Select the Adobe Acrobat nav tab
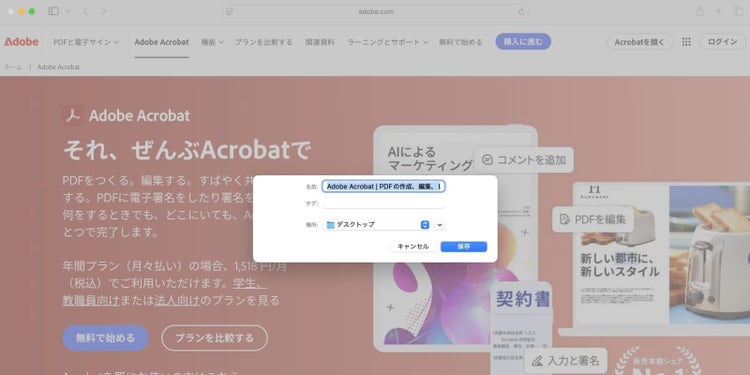750x375 pixels. tap(161, 42)
